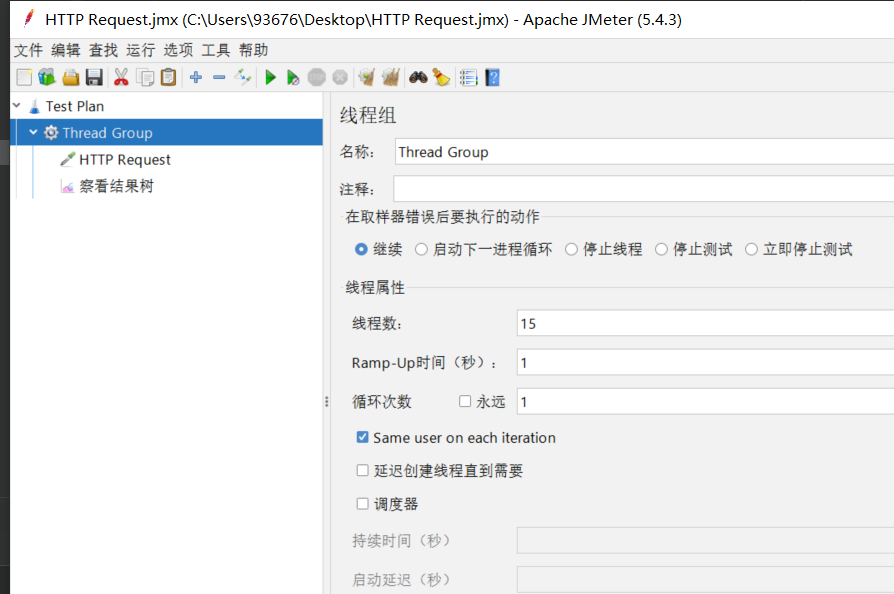Tick the 永远 loop forever checkbox
Viewport: 894px width, 594px height.
[x=465, y=401]
